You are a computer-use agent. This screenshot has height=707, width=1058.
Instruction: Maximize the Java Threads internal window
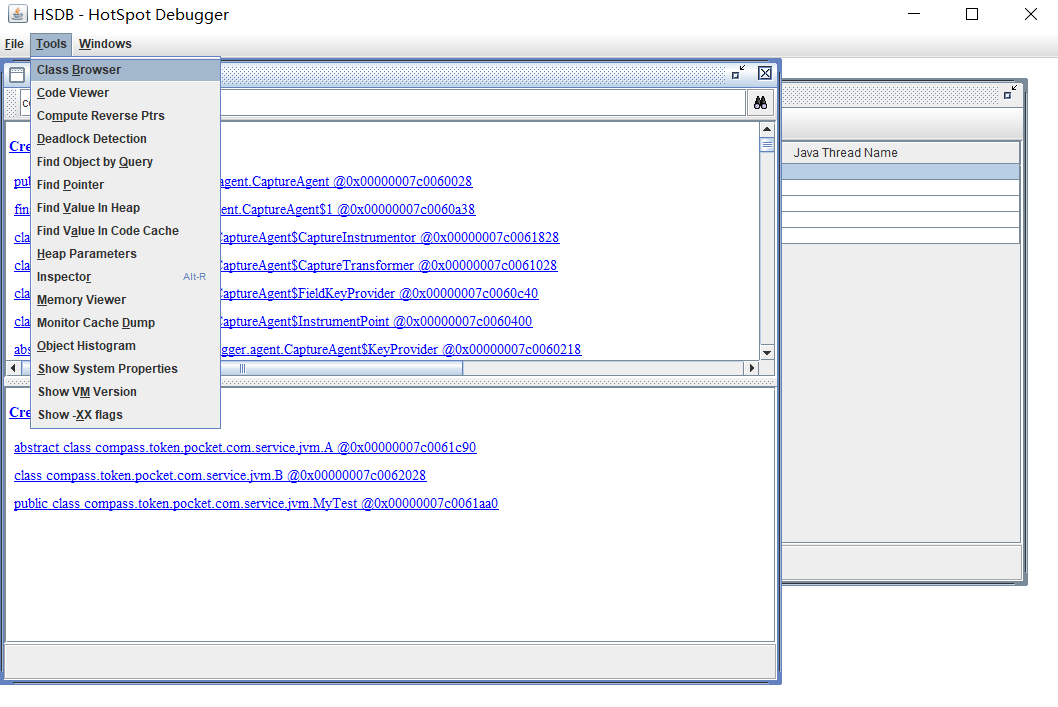point(1009,93)
